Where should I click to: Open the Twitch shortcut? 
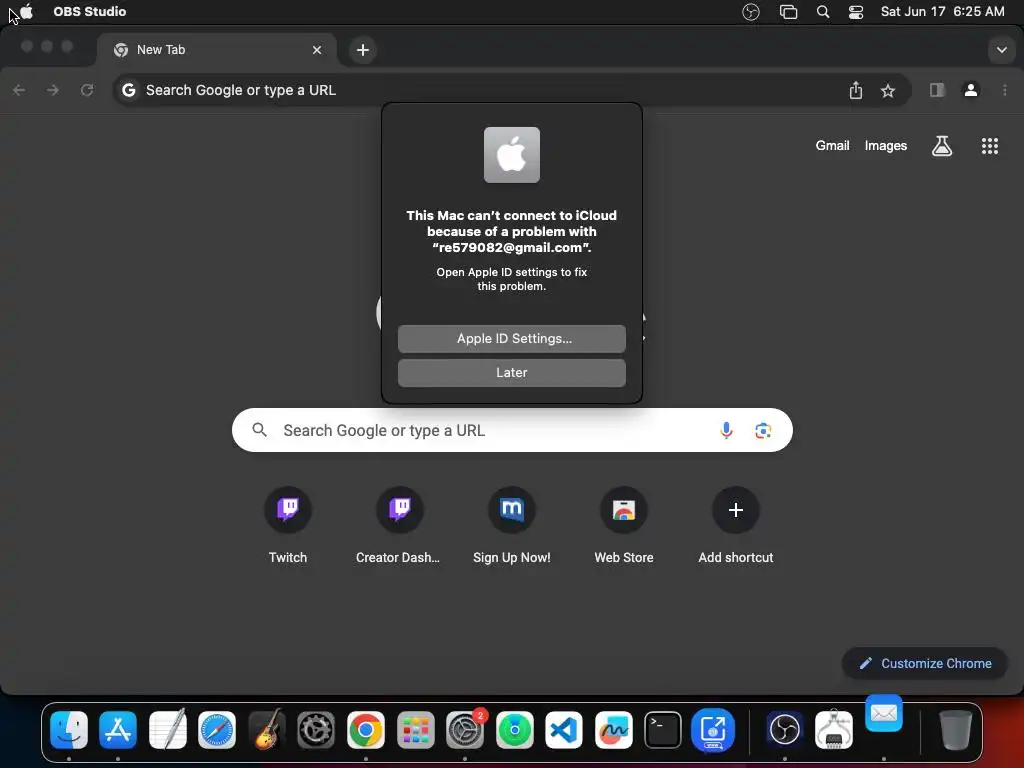coord(288,526)
